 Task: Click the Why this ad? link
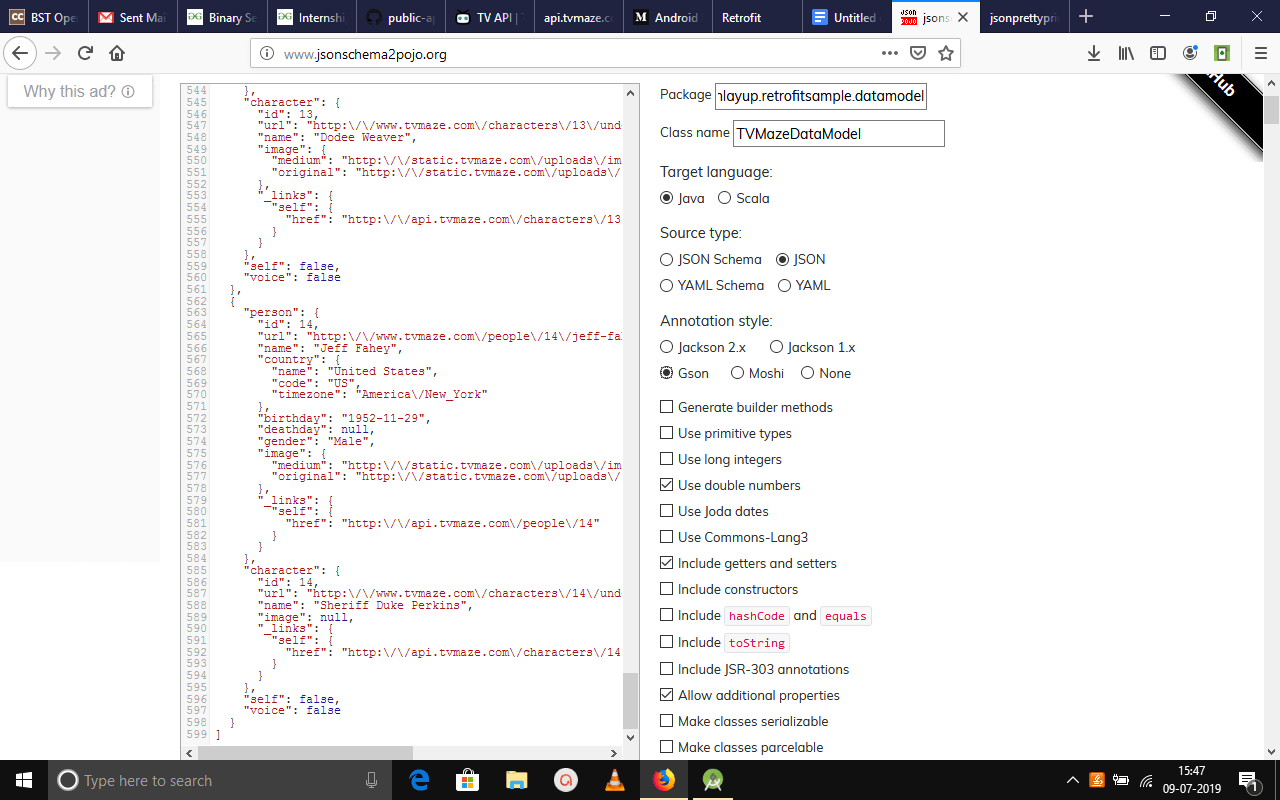pyautogui.click(x=79, y=92)
